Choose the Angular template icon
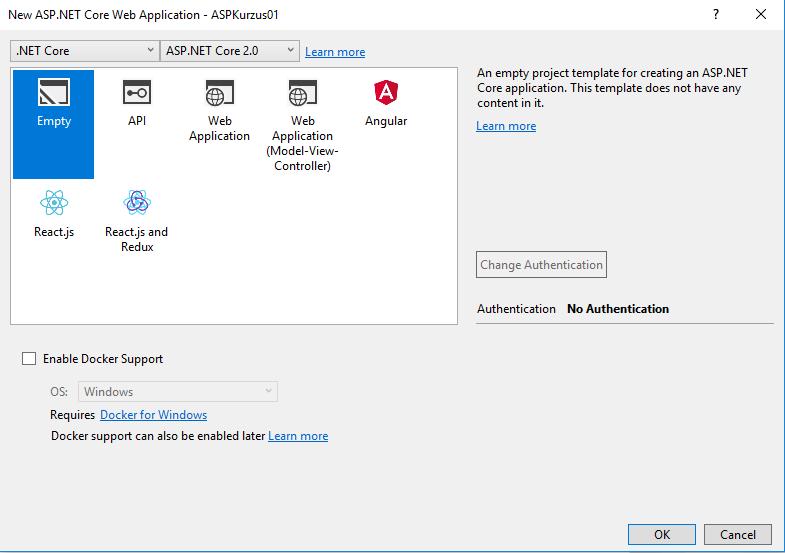The image size is (785, 553). (385, 92)
